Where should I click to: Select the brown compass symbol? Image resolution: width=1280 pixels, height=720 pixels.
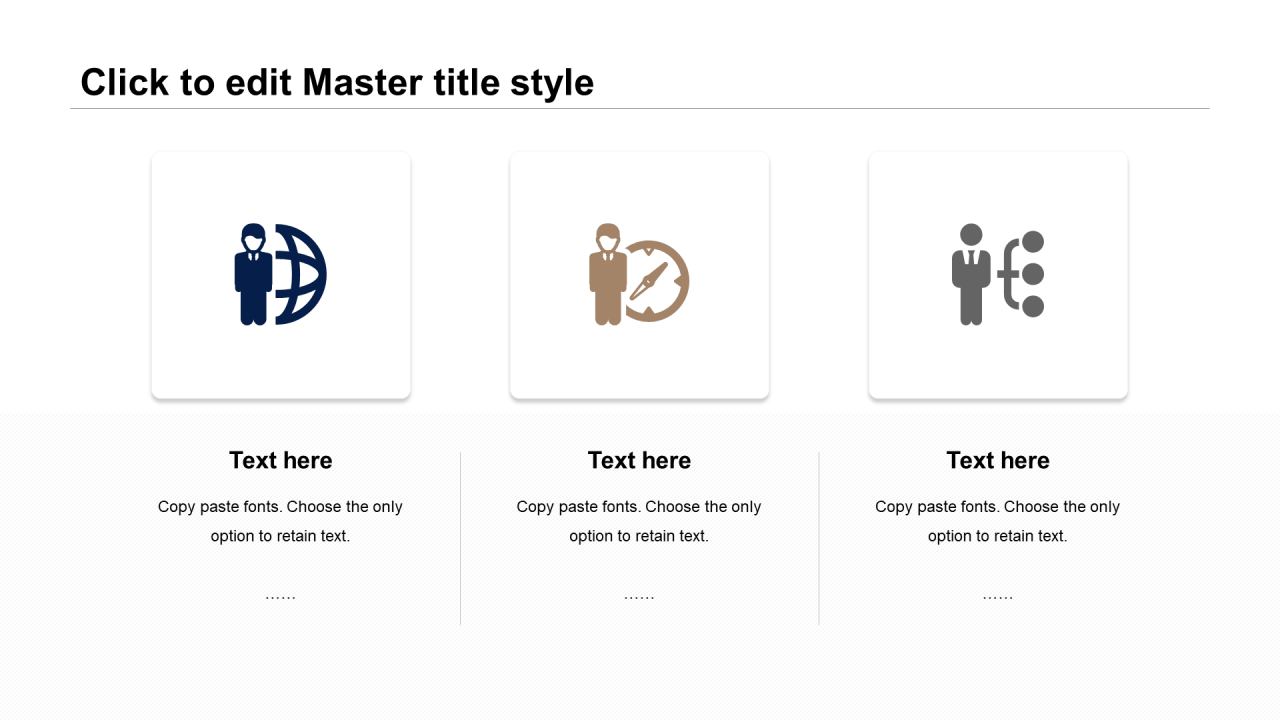[x=657, y=281]
